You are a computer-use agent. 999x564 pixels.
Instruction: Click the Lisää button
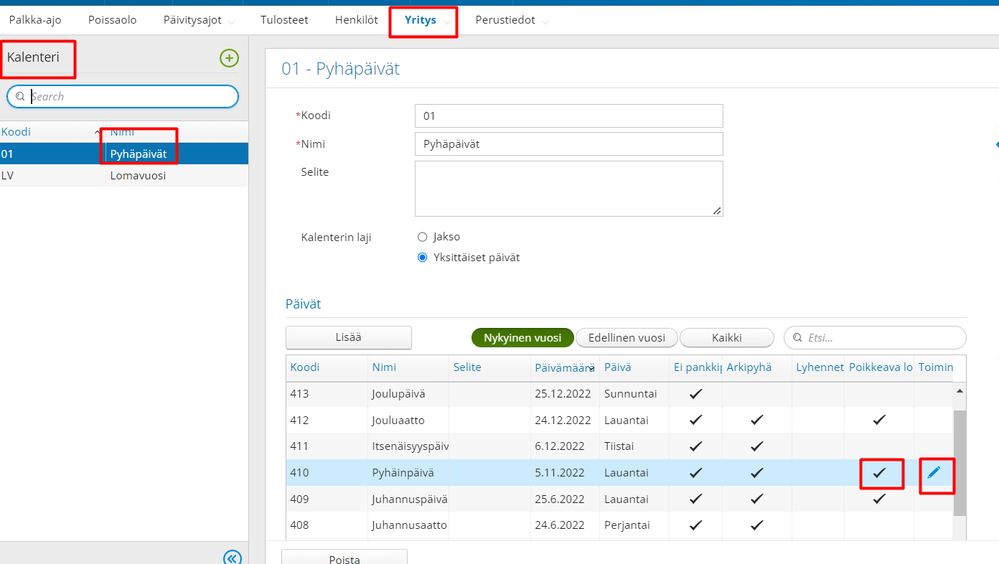coord(349,337)
